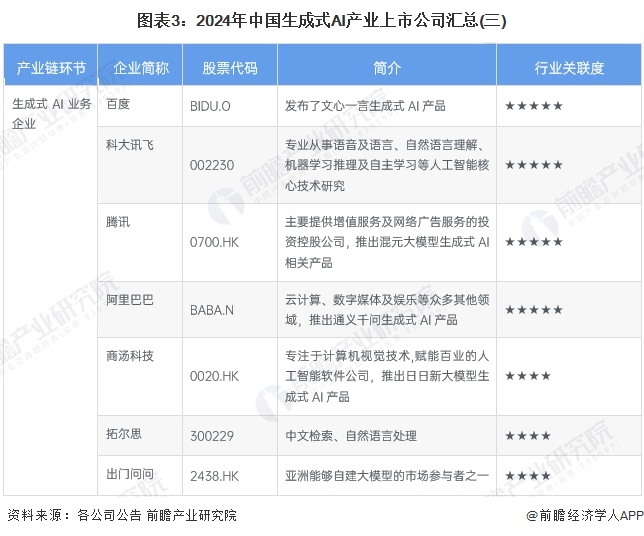Click the '产业链环节' column header
The image size is (644, 536).
click(x=51, y=68)
